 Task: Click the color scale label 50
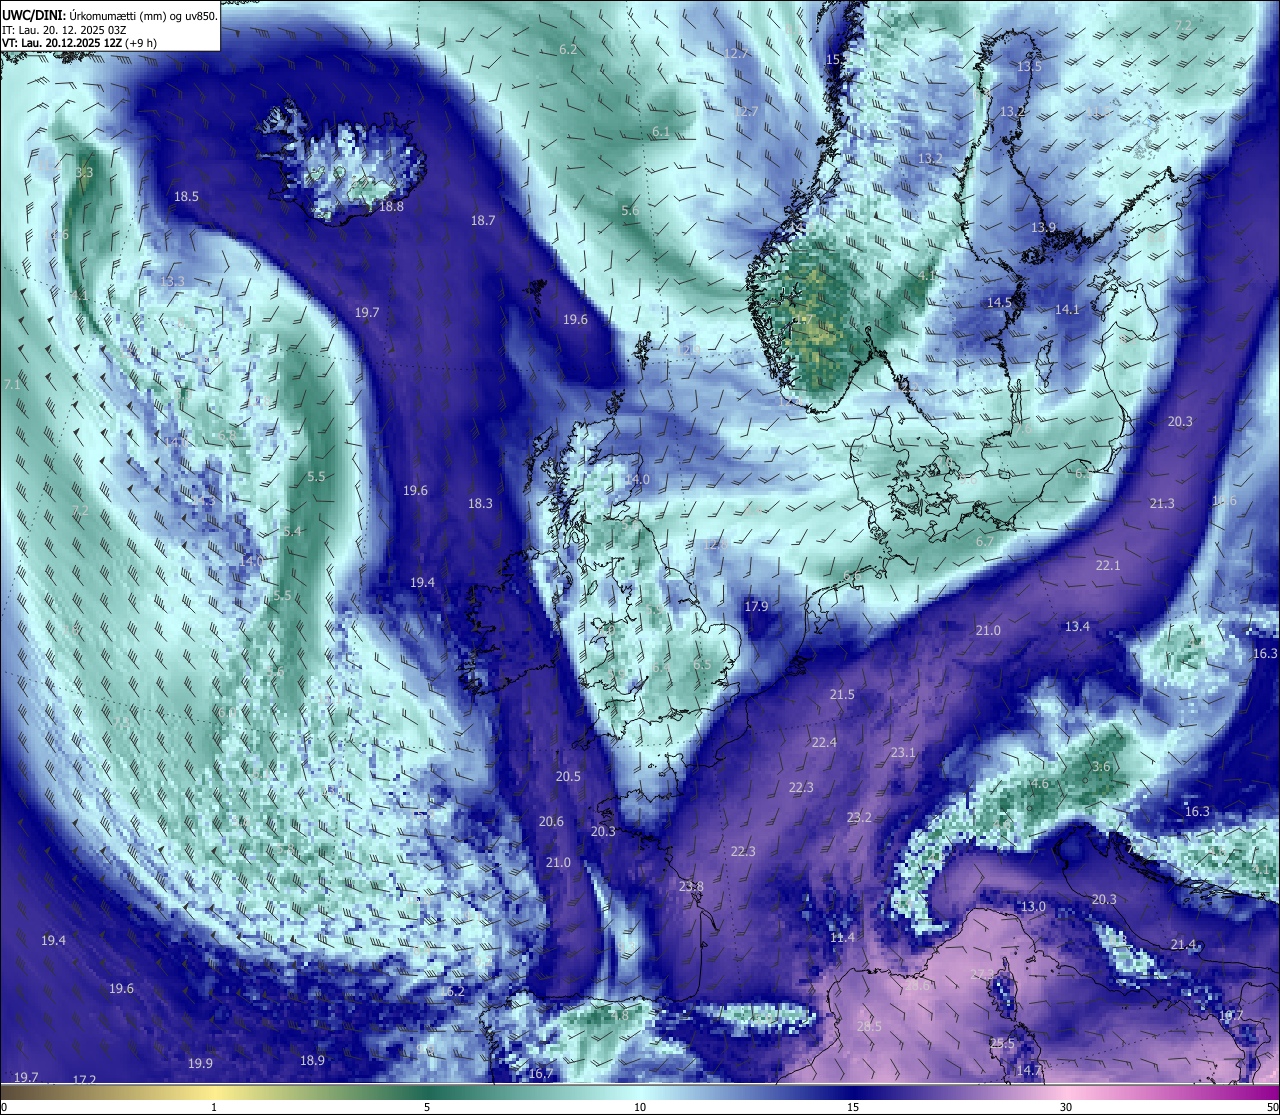click(x=1271, y=1106)
